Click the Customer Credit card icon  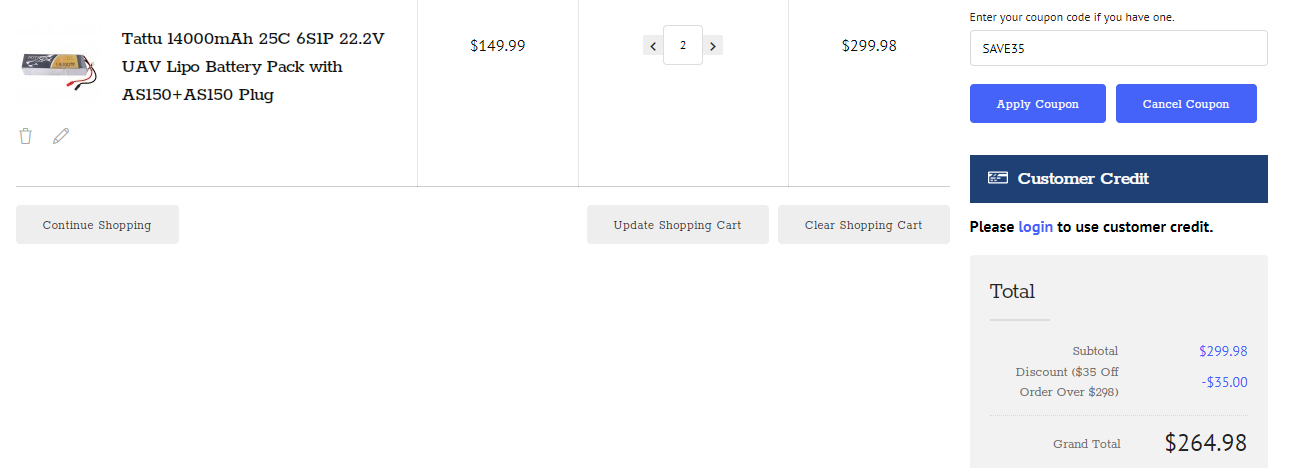coord(997,178)
